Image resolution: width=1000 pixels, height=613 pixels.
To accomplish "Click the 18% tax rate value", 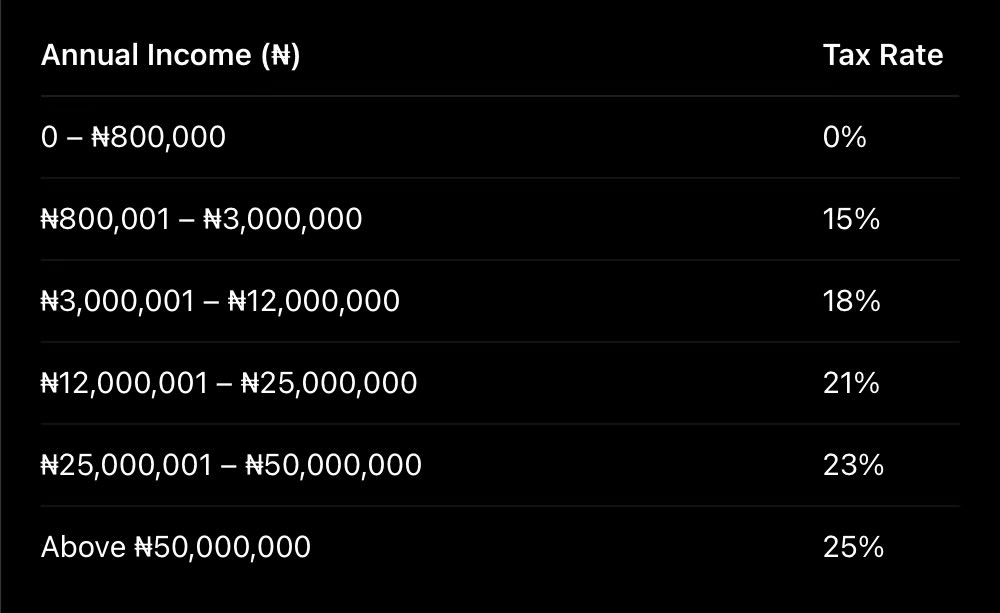I will pyautogui.click(x=851, y=301).
